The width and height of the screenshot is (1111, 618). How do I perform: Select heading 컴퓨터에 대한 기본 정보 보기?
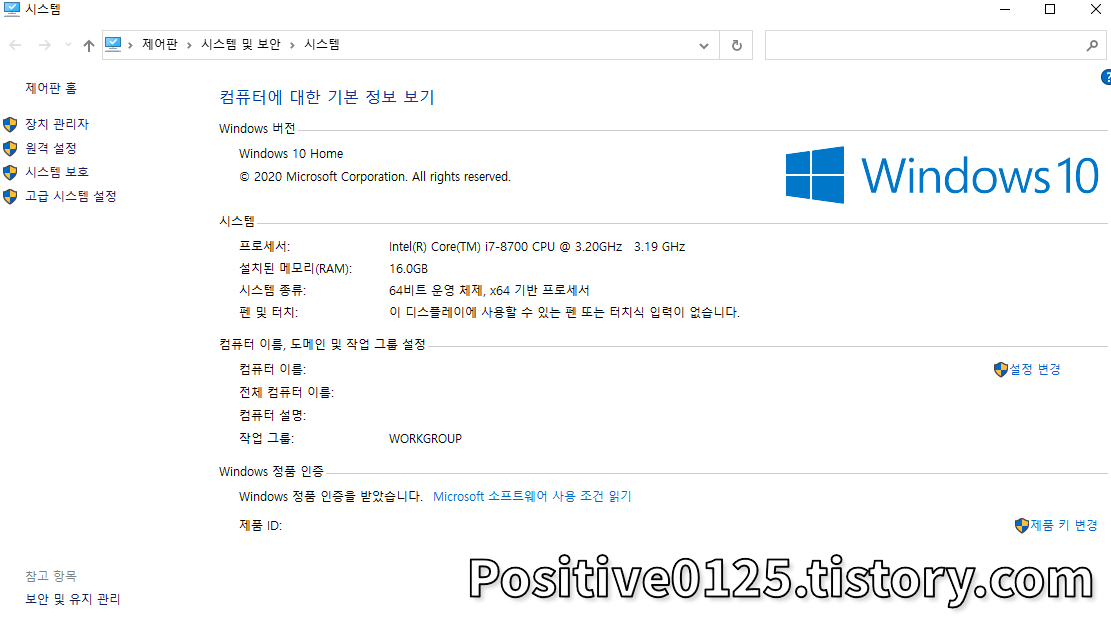pyautogui.click(x=327, y=96)
